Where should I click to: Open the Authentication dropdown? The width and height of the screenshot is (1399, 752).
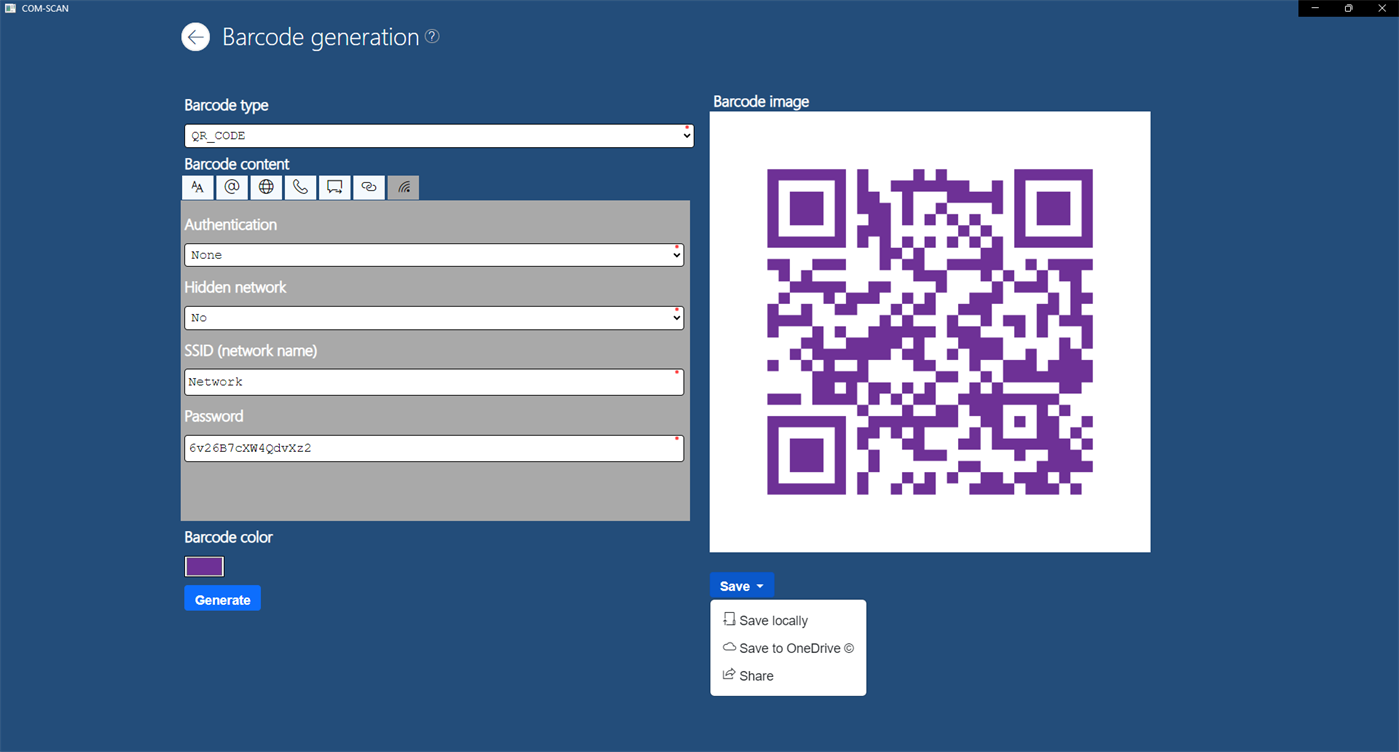pyautogui.click(x=434, y=255)
